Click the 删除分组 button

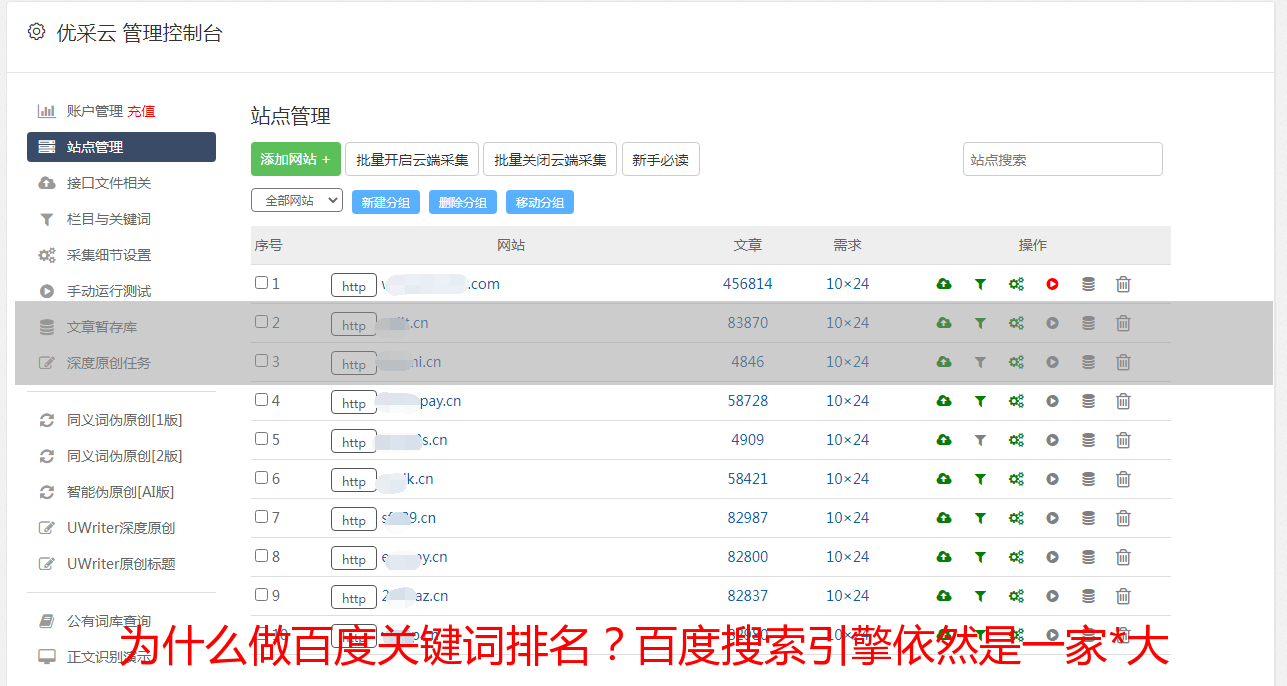[x=463, y=202]
